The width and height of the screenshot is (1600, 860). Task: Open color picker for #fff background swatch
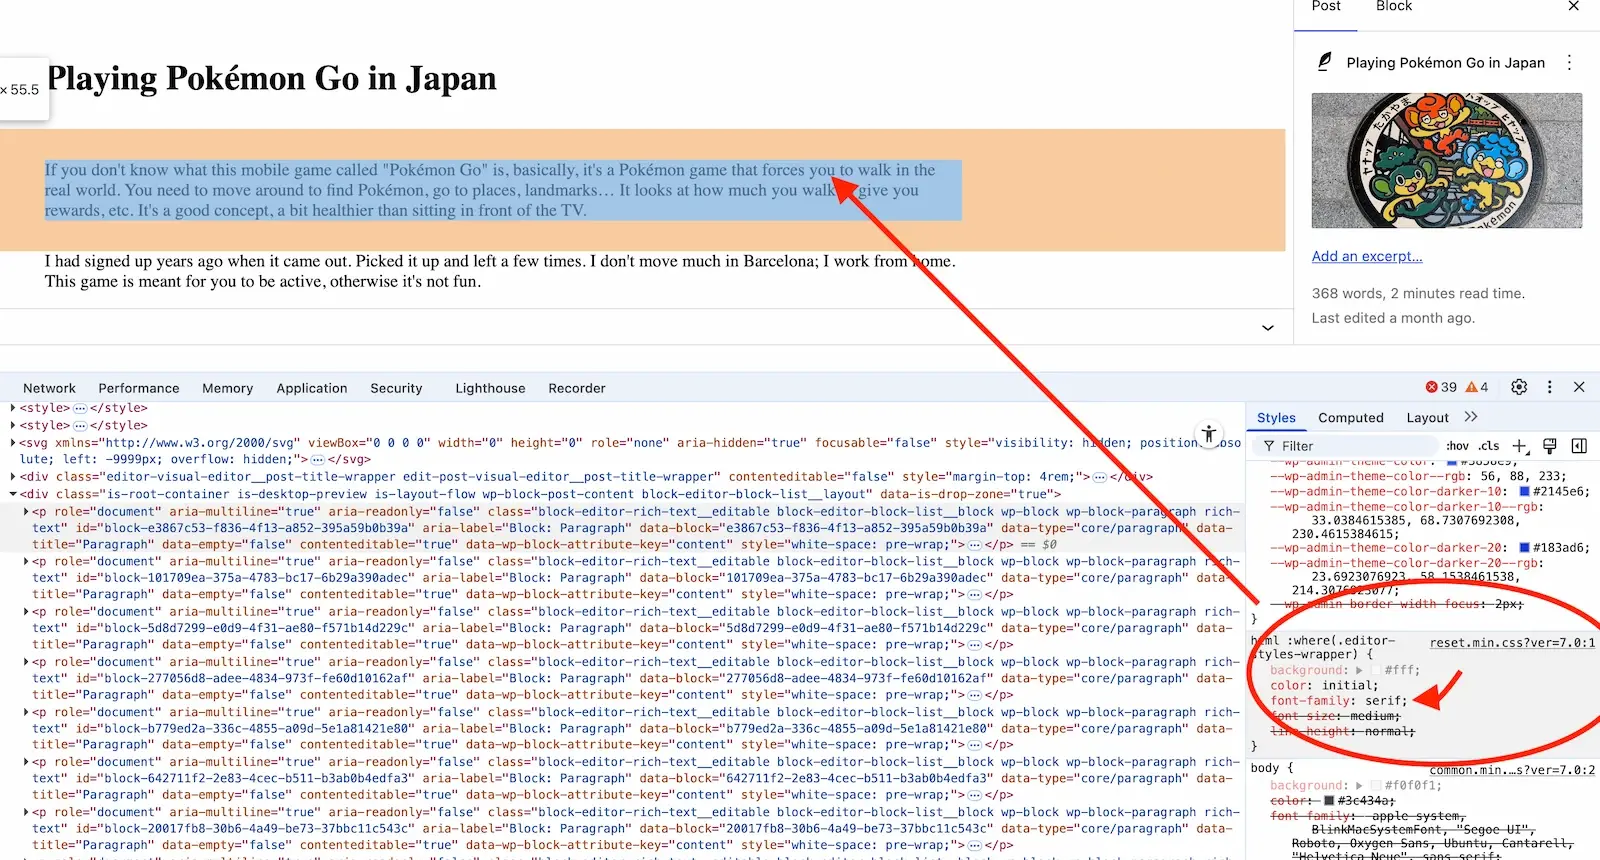click(1376, 670)
